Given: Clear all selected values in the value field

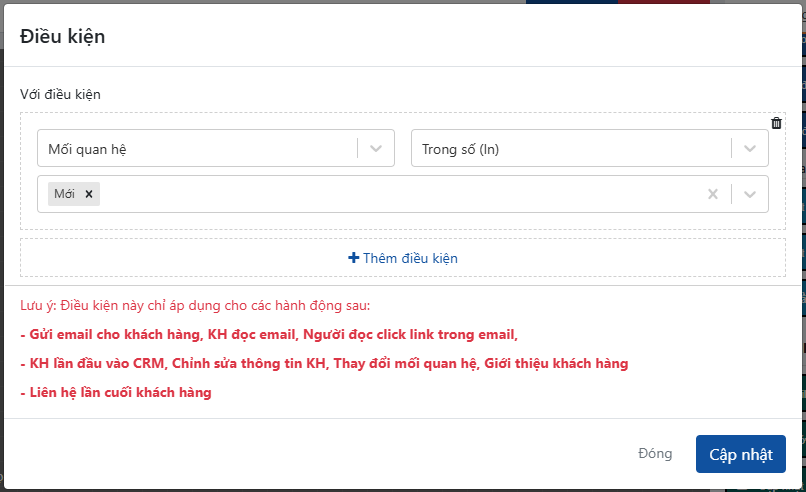Looking at the screenshot, I should click(x=713, y=194).
